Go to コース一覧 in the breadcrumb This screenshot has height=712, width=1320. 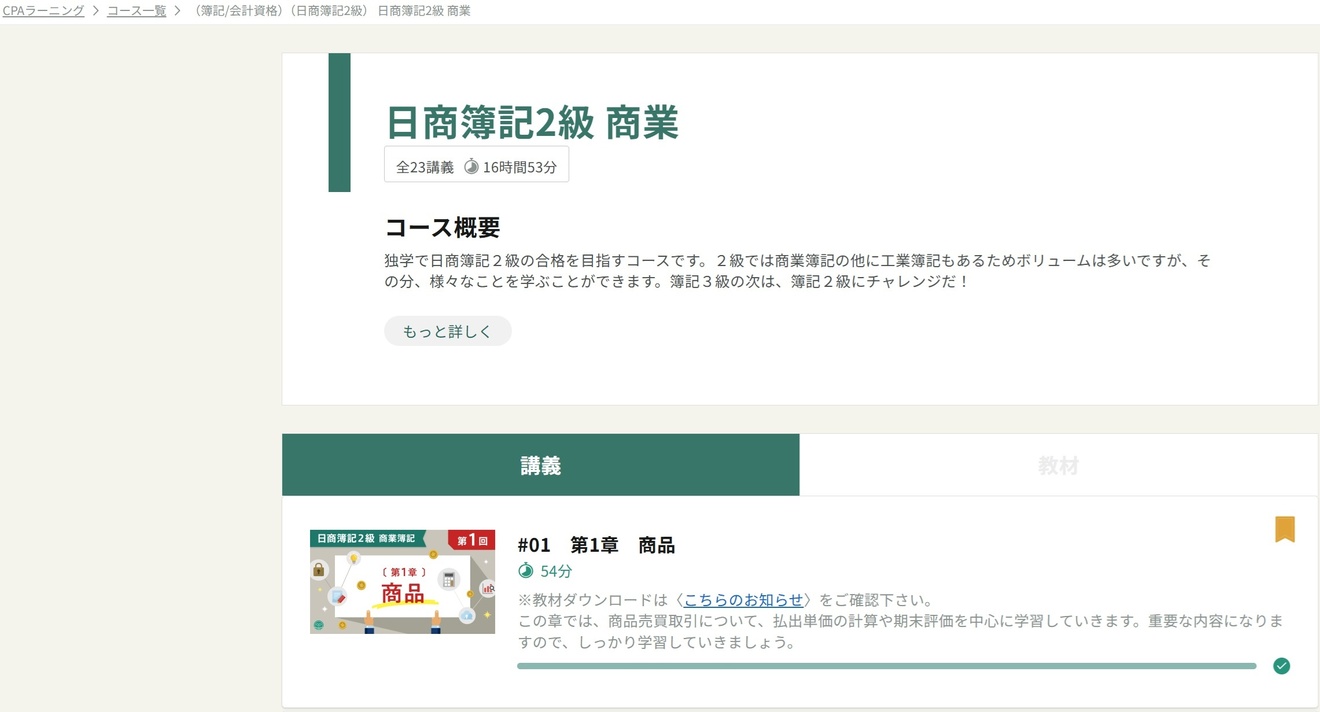click(x=137, y=11)
